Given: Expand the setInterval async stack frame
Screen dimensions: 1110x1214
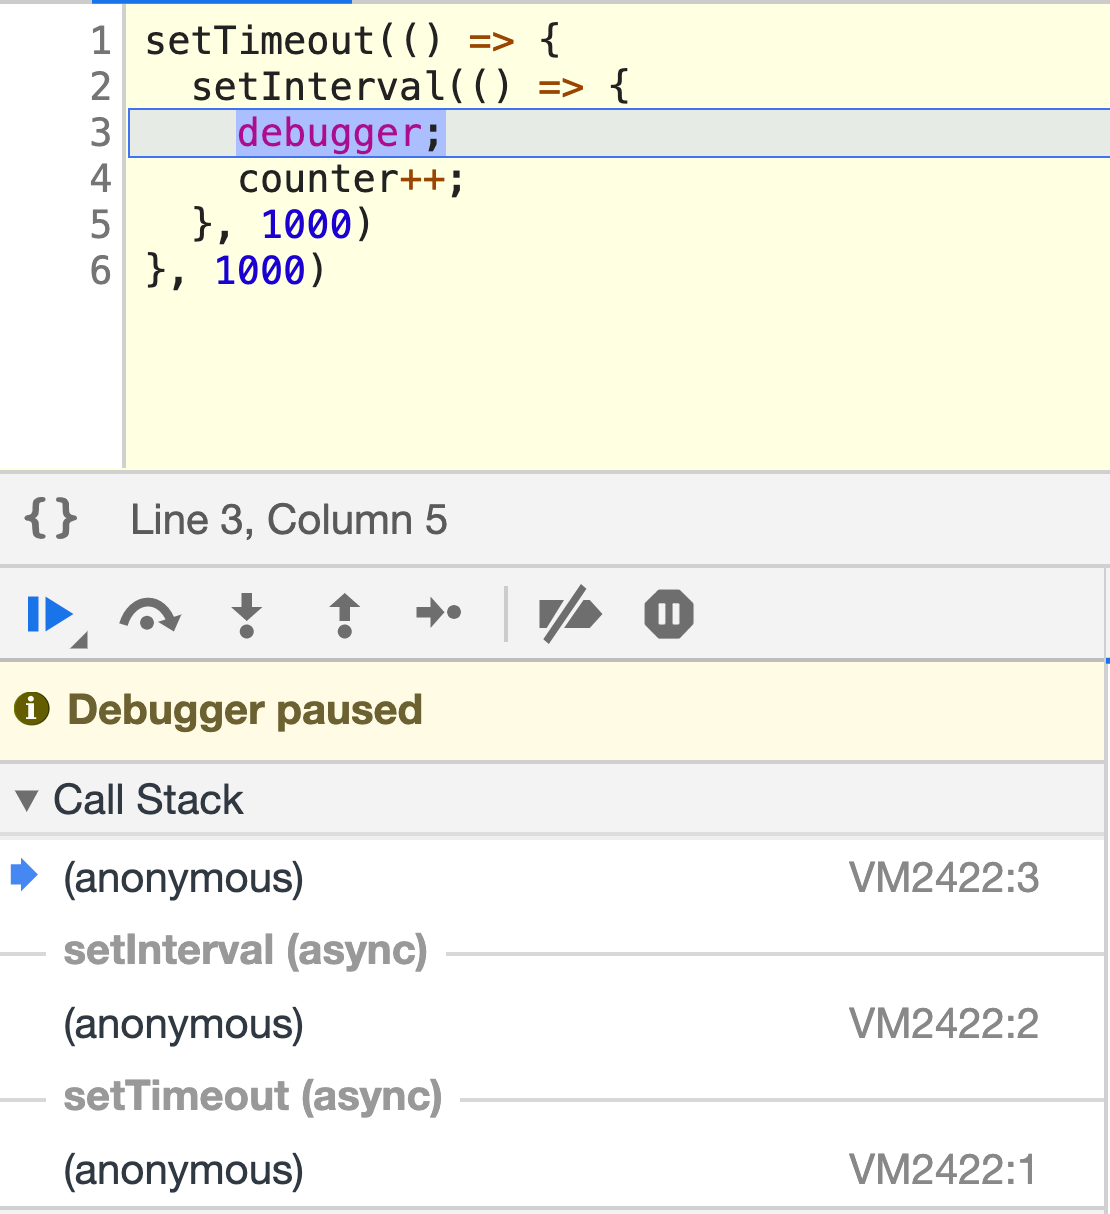Looking at the screenshot, I should tap(245, 951).
